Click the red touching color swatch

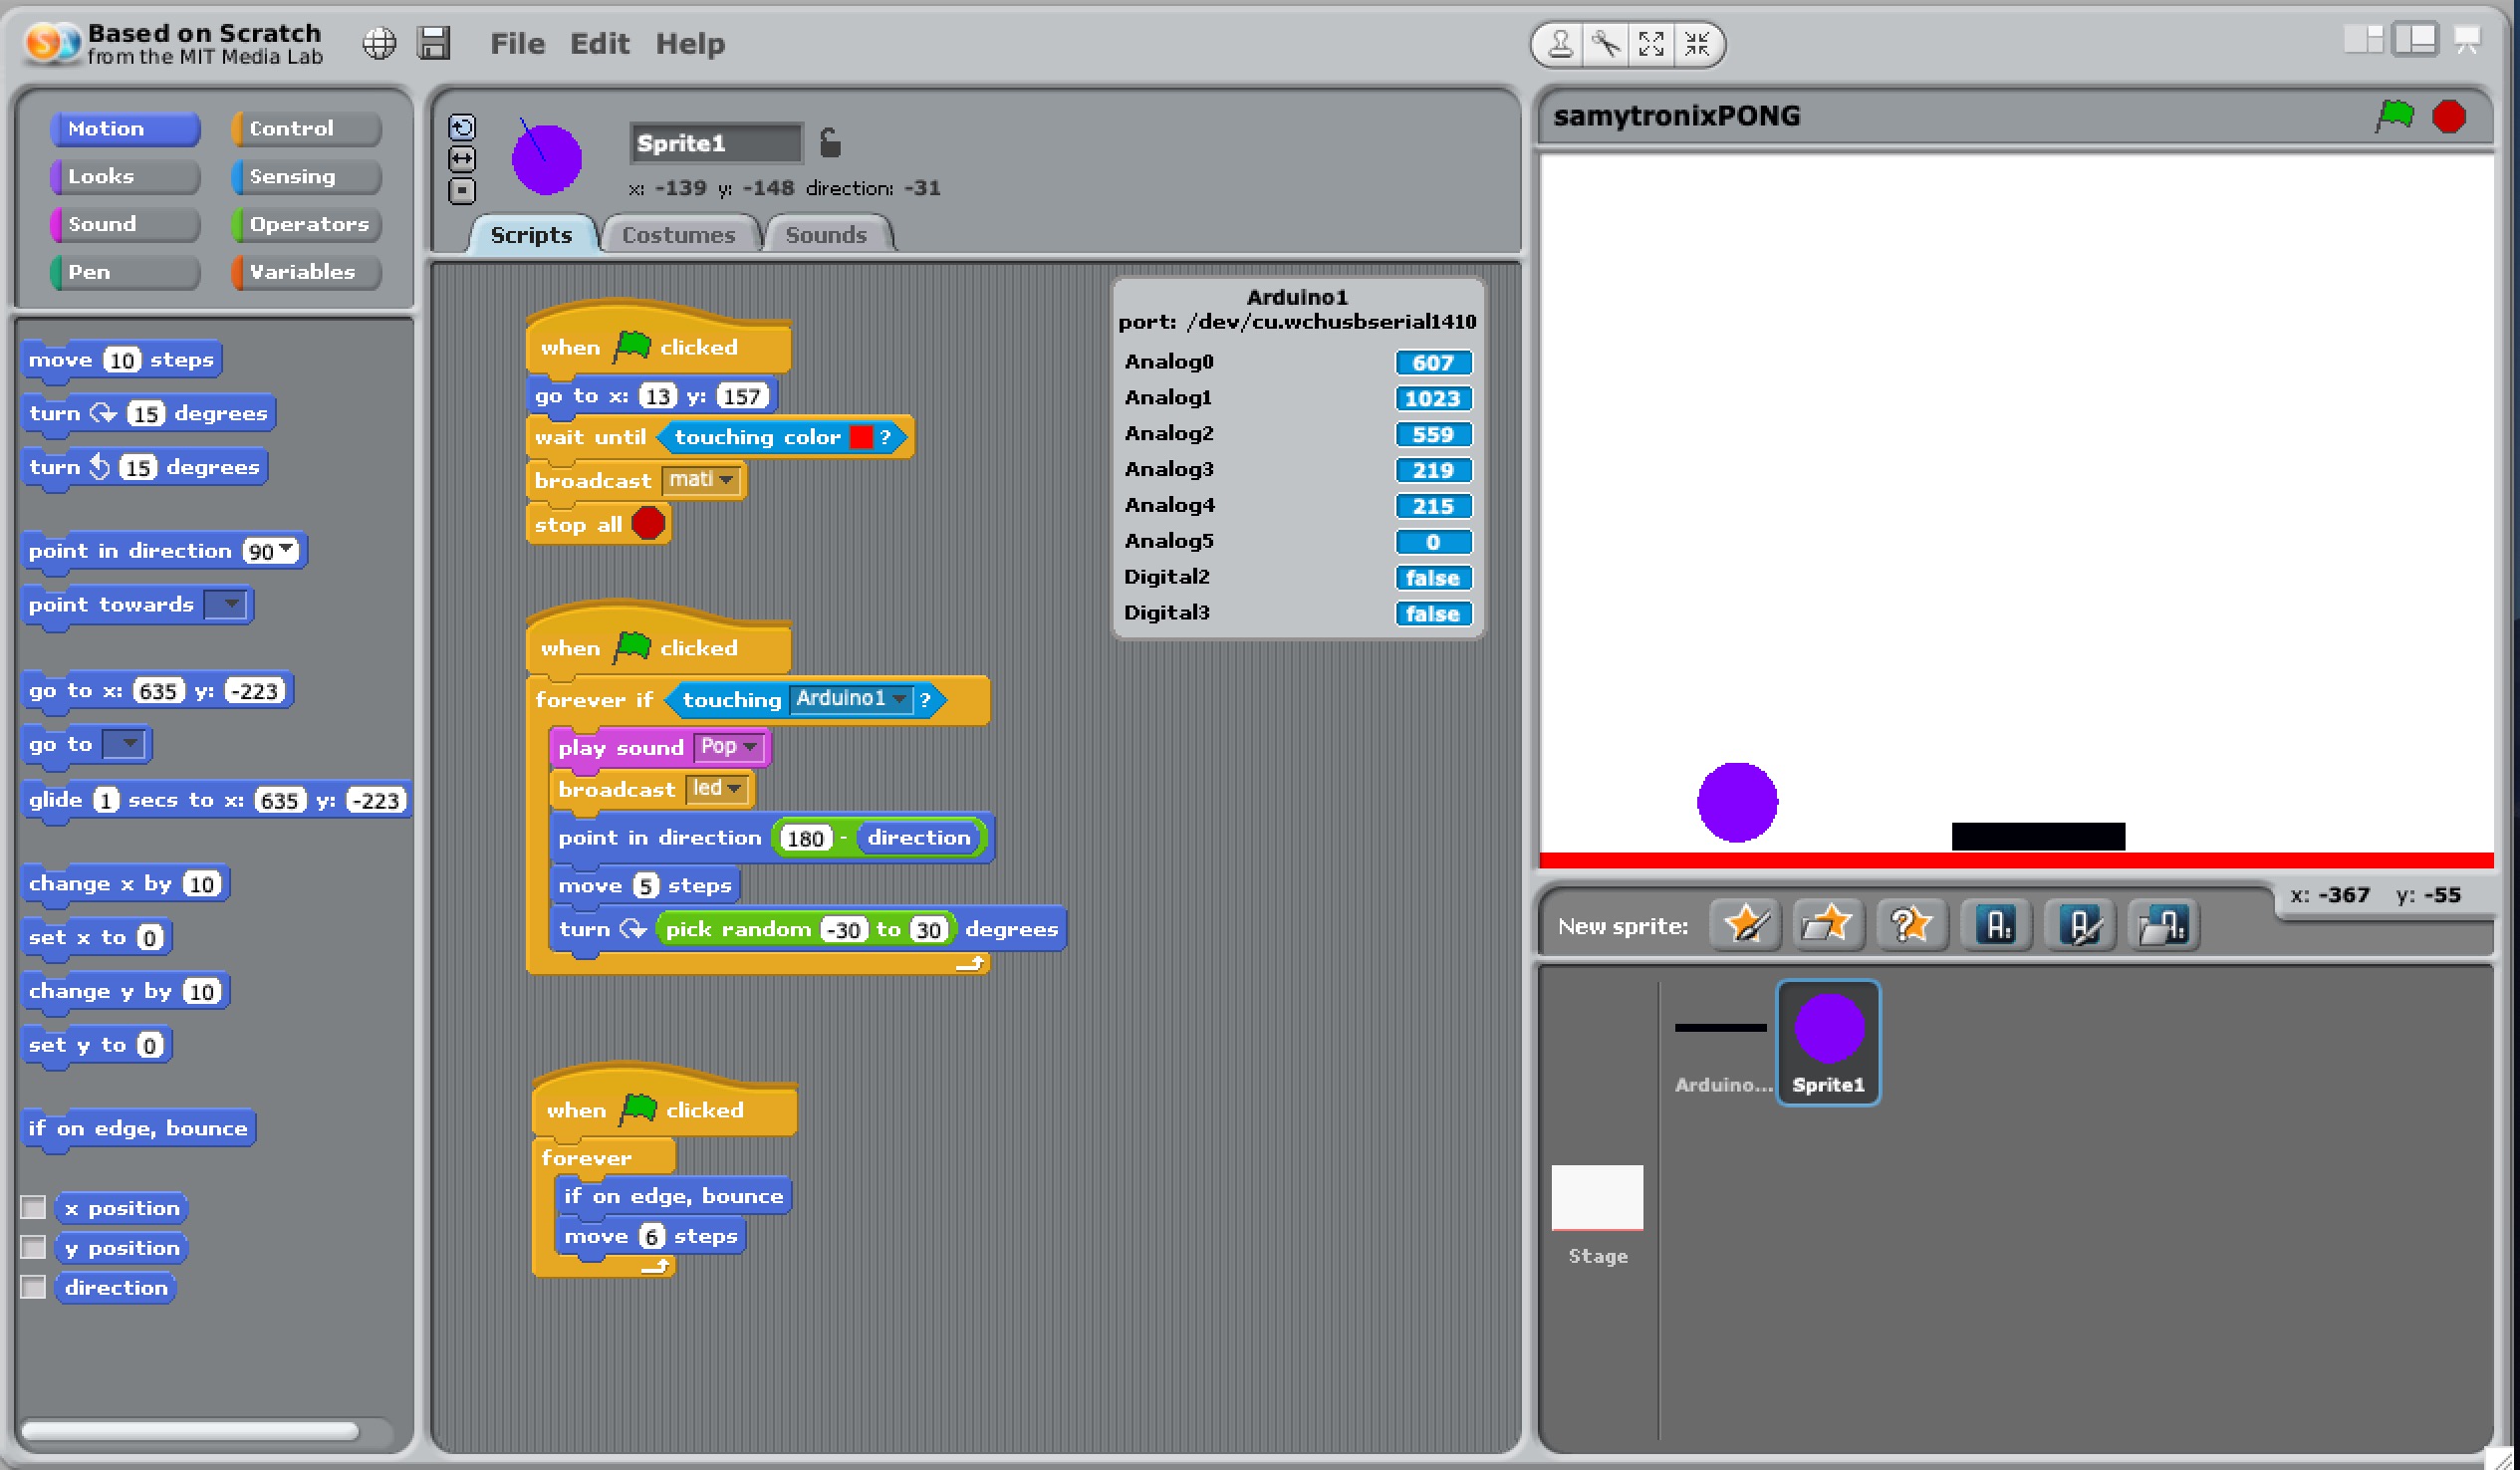point(860,437)
